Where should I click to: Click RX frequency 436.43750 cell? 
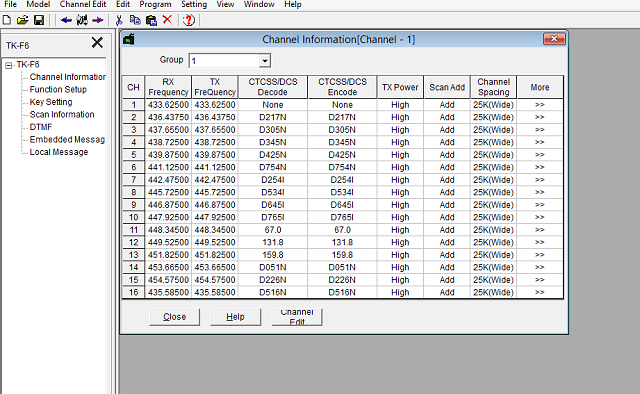coord(168,118)
